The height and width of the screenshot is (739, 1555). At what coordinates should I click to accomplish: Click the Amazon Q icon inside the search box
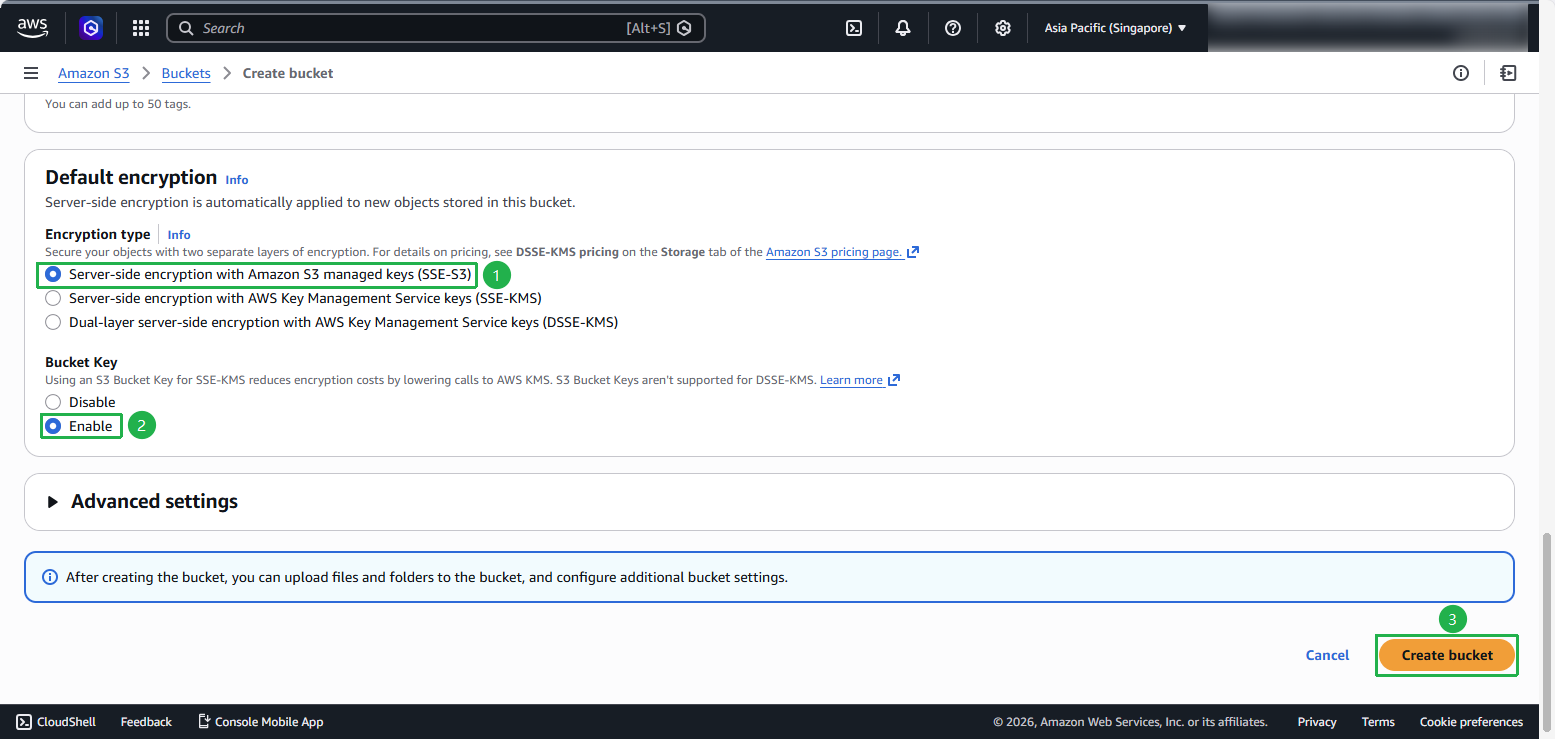(x=684, y=28)
